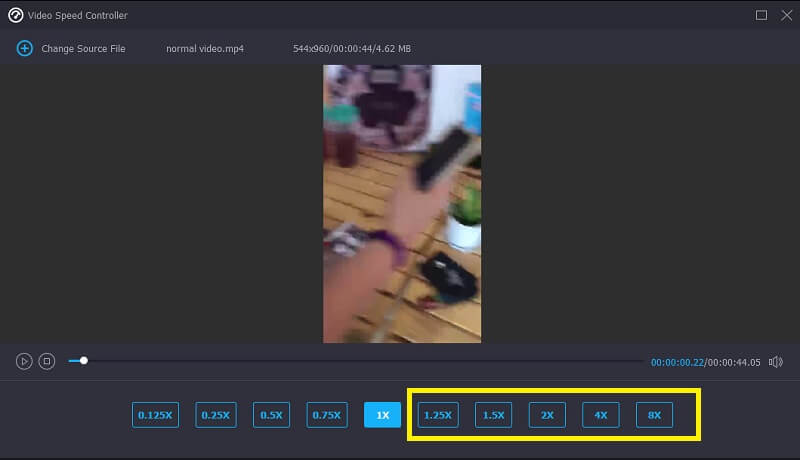Maximize the Video Speed Controller window
The width and height of the screenshot is (800, 460).
tap(761, 15)
